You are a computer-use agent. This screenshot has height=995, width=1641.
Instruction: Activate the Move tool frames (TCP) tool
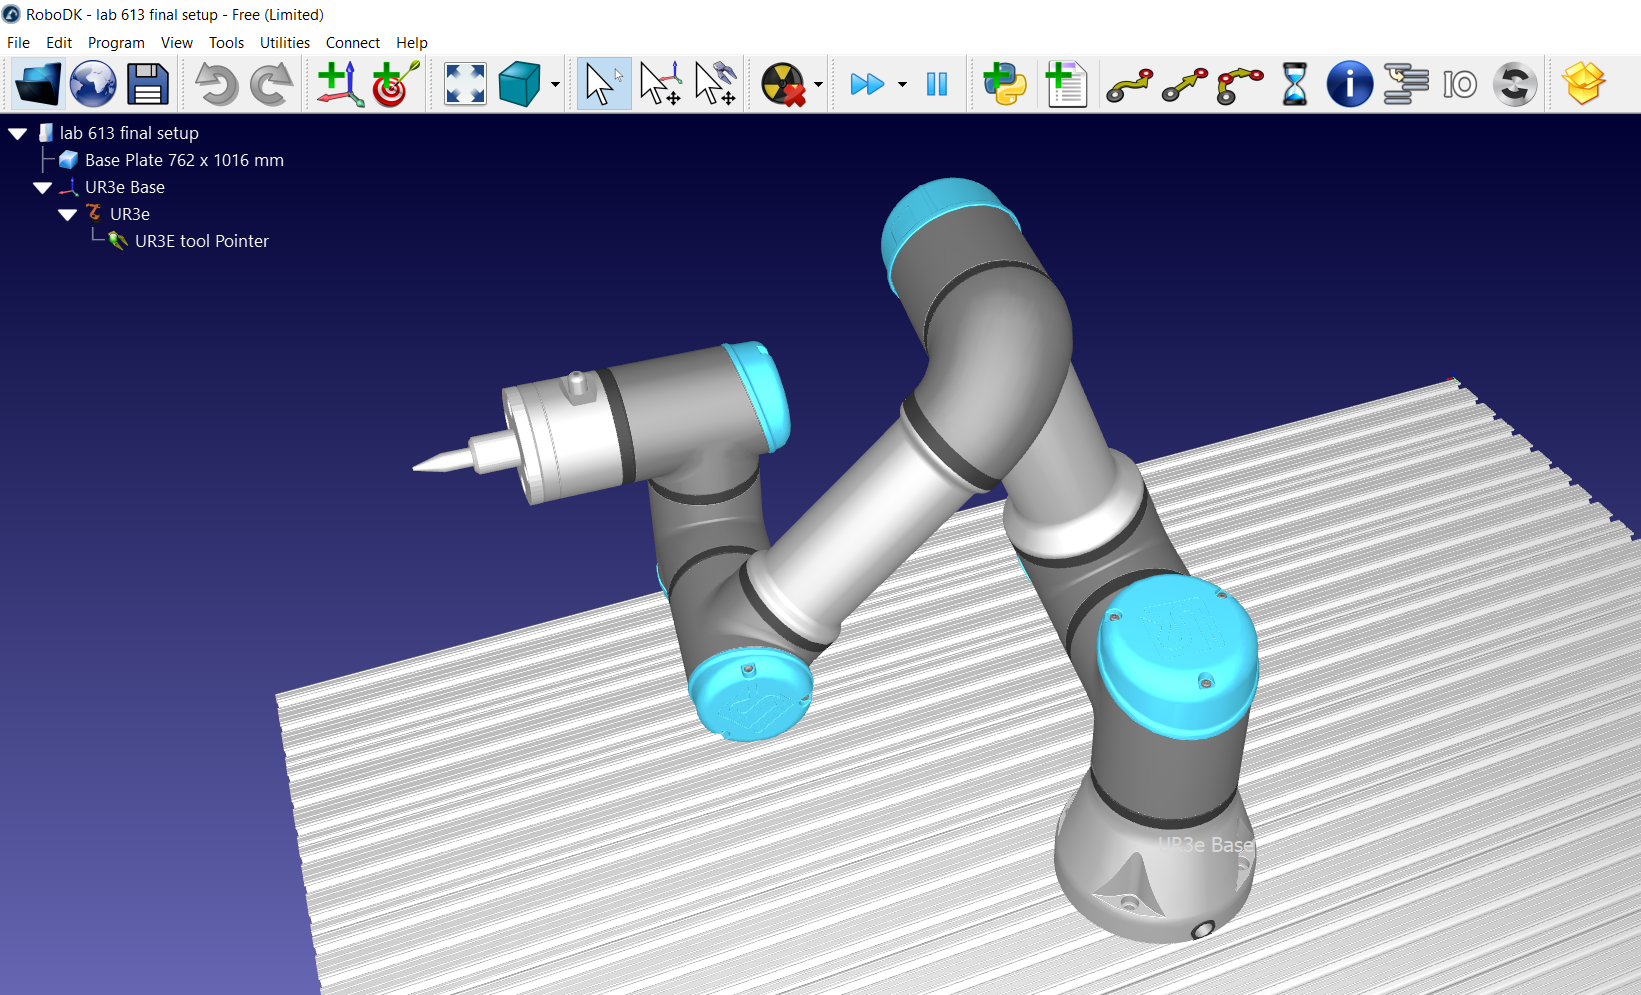tap(715, 84)
